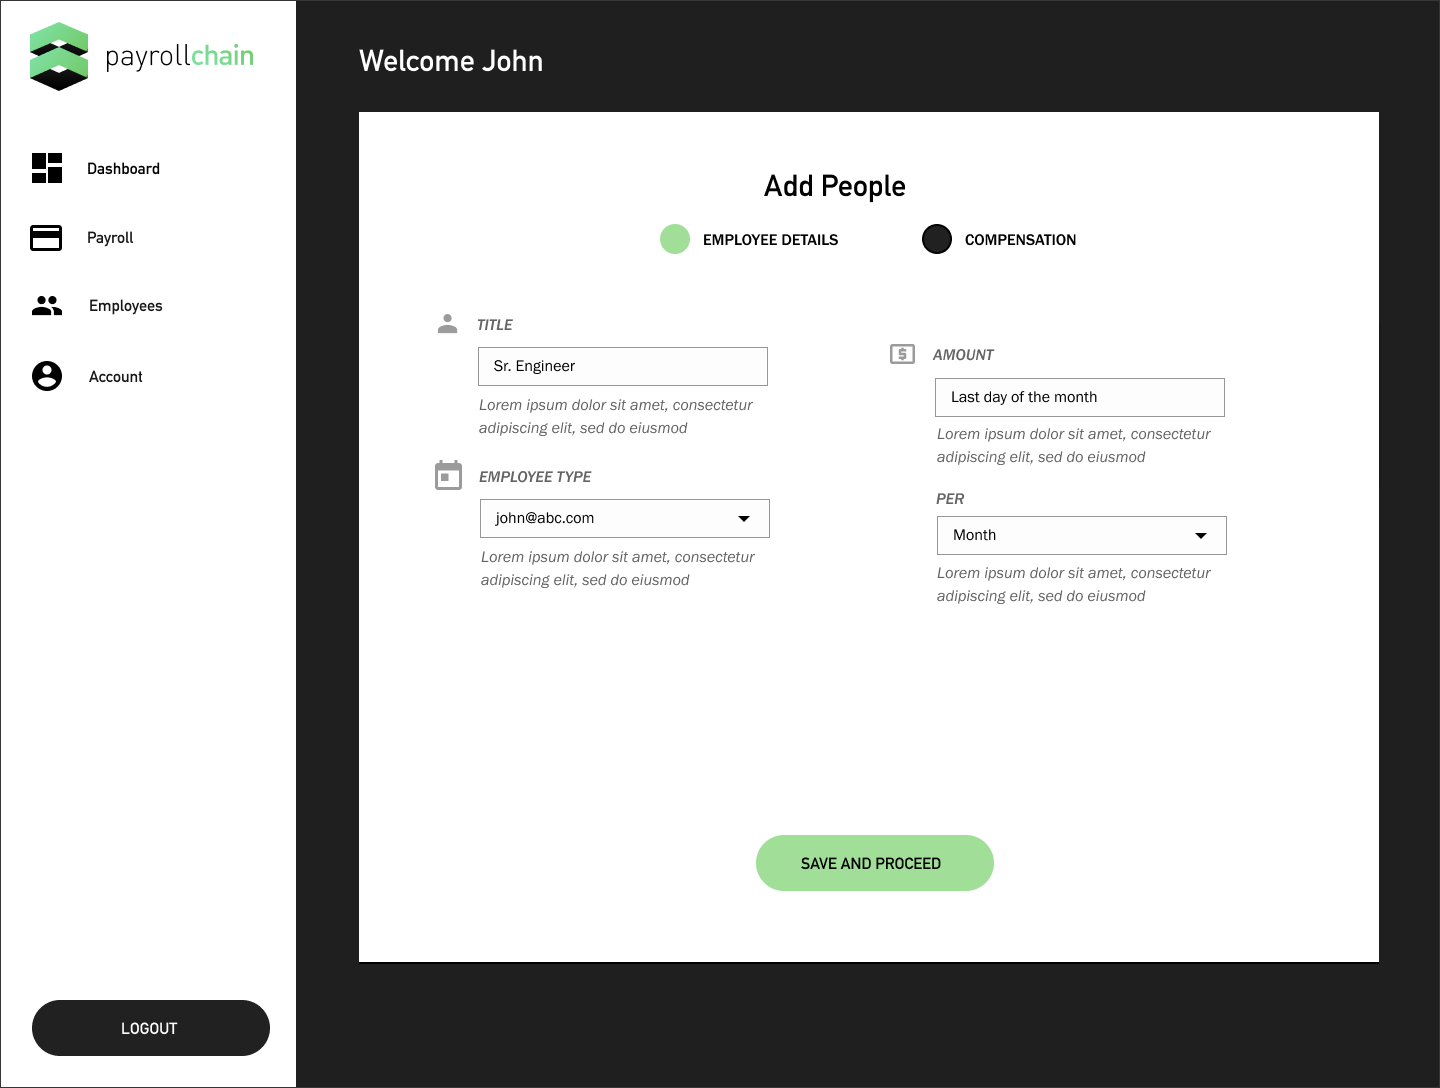Expand the Per dropdown arrow

[1201, 536]
